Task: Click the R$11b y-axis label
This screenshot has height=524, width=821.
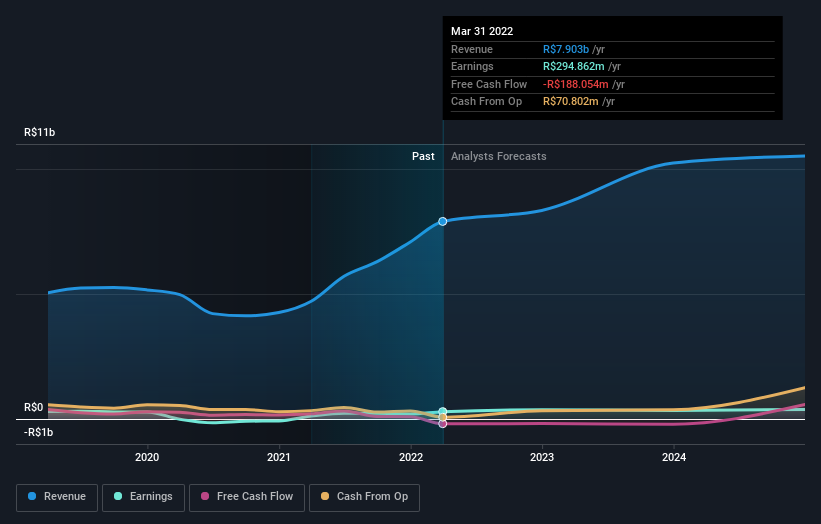Action: (39, 132)
